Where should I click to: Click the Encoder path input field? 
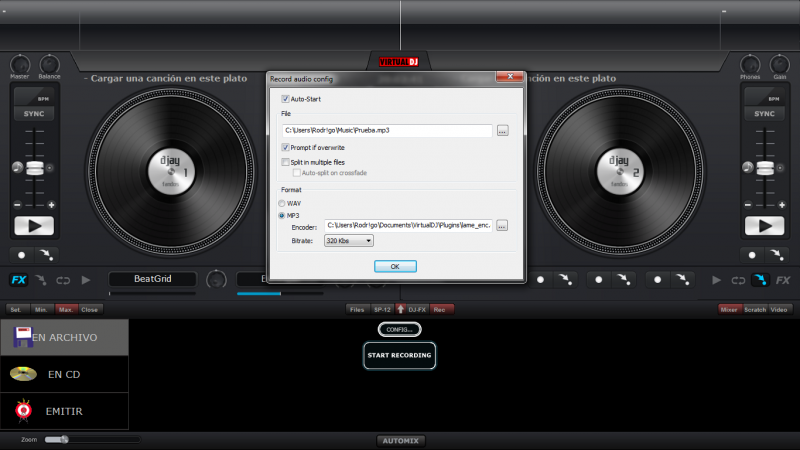pos(408,226)
